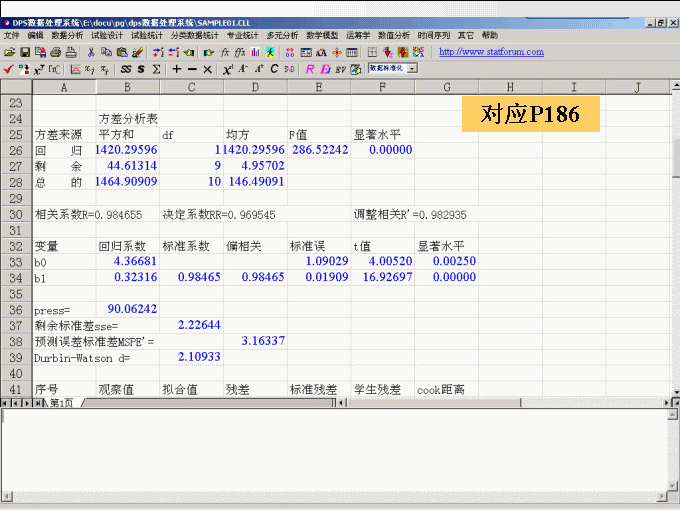This screenshot has height=510, width=680.
Task: Click the multiply operator icon
Action: (x=207, y=69)
